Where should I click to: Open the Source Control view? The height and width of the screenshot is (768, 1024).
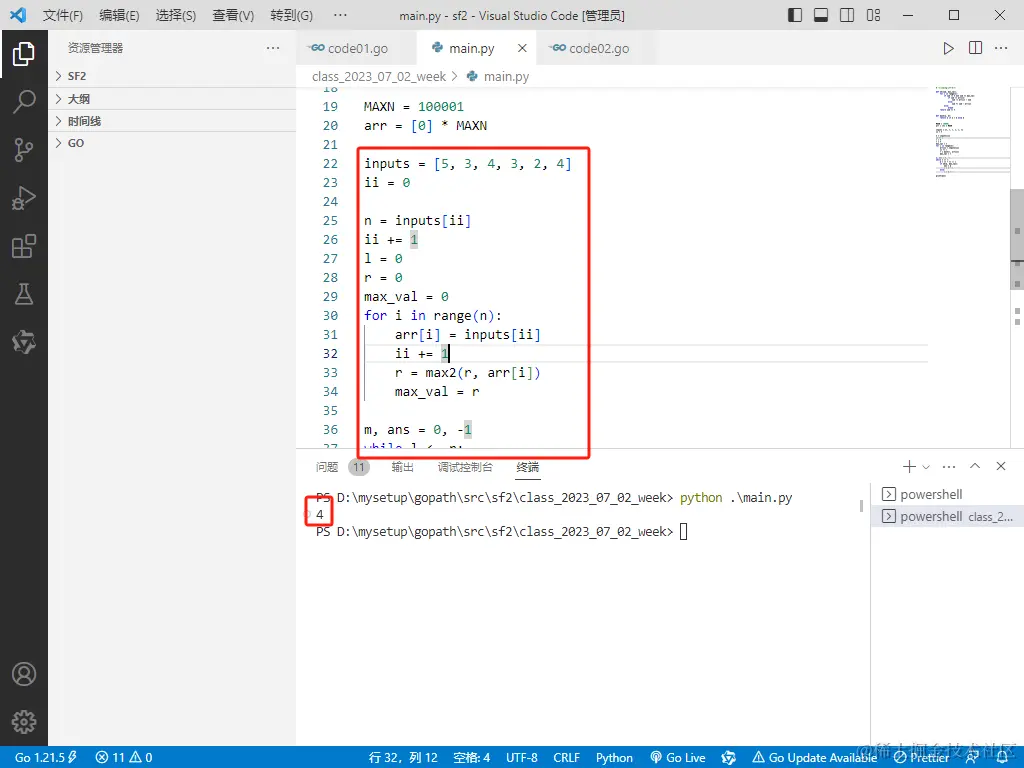point(24,150)
